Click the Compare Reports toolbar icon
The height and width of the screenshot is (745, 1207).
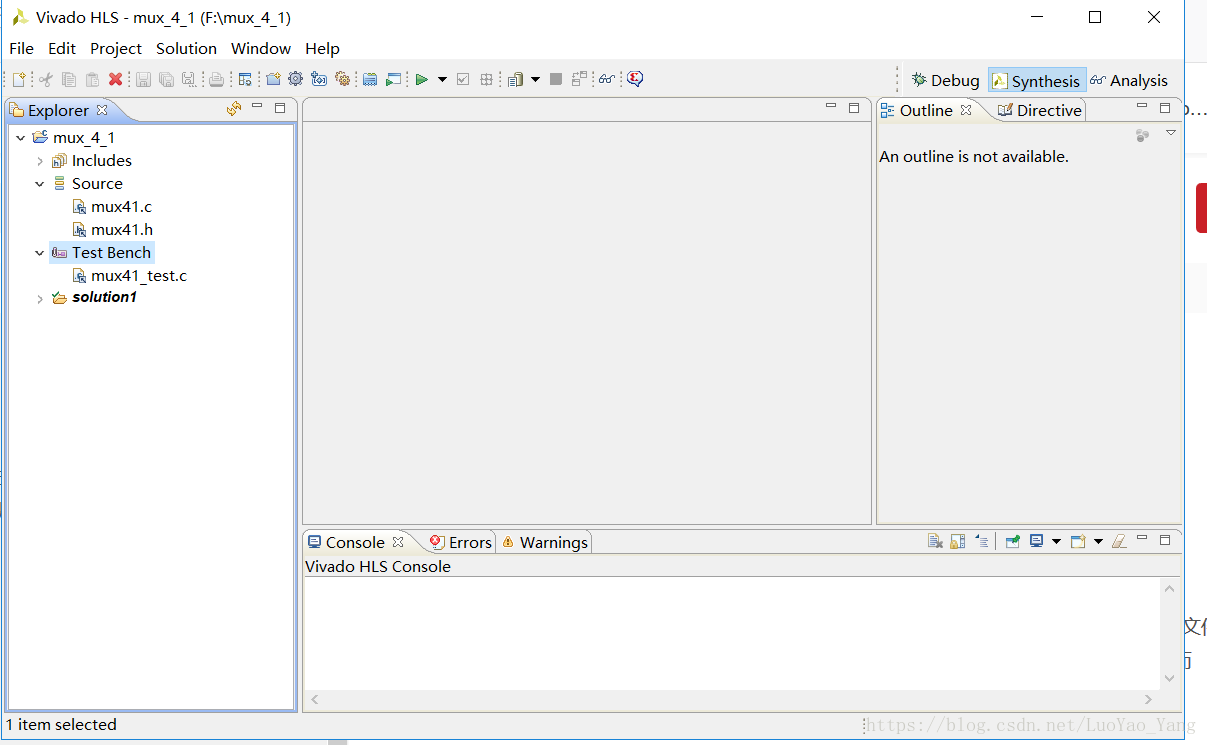(579, 79)
